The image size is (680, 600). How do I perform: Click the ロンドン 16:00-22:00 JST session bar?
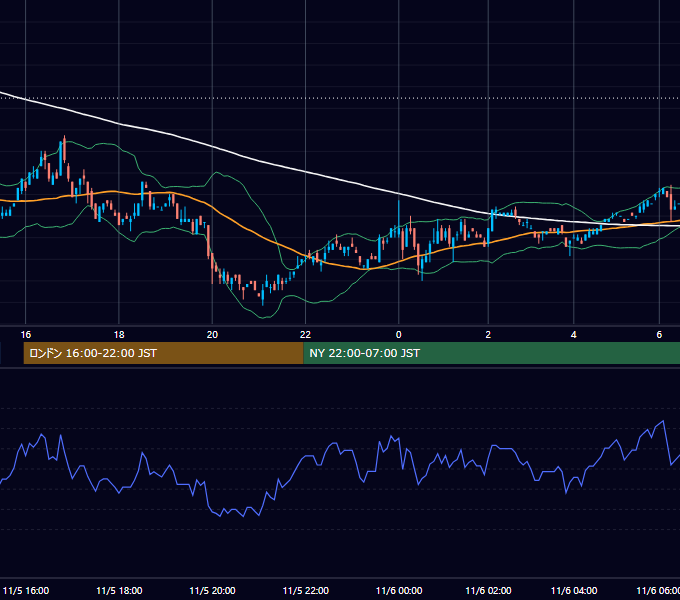163,353
